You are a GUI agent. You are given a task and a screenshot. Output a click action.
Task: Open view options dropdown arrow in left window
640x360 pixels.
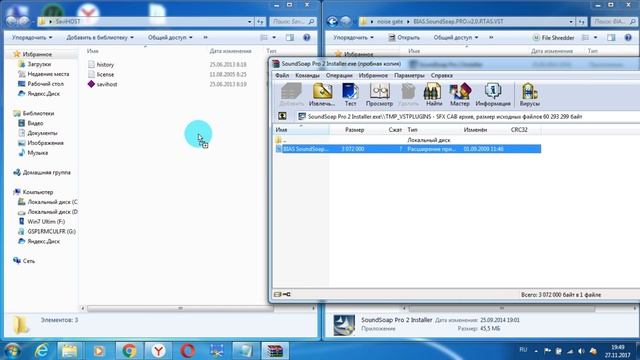pyautogui.click(x=274, y=38)
